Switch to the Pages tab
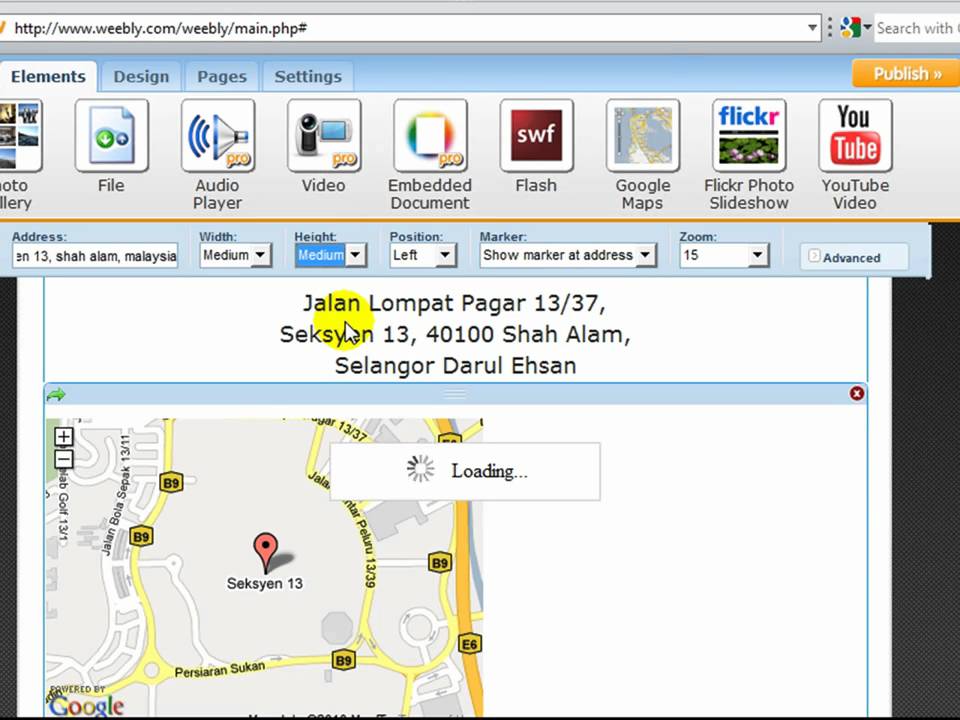Viewport: 960px width, 720px height. coord(222,77)
